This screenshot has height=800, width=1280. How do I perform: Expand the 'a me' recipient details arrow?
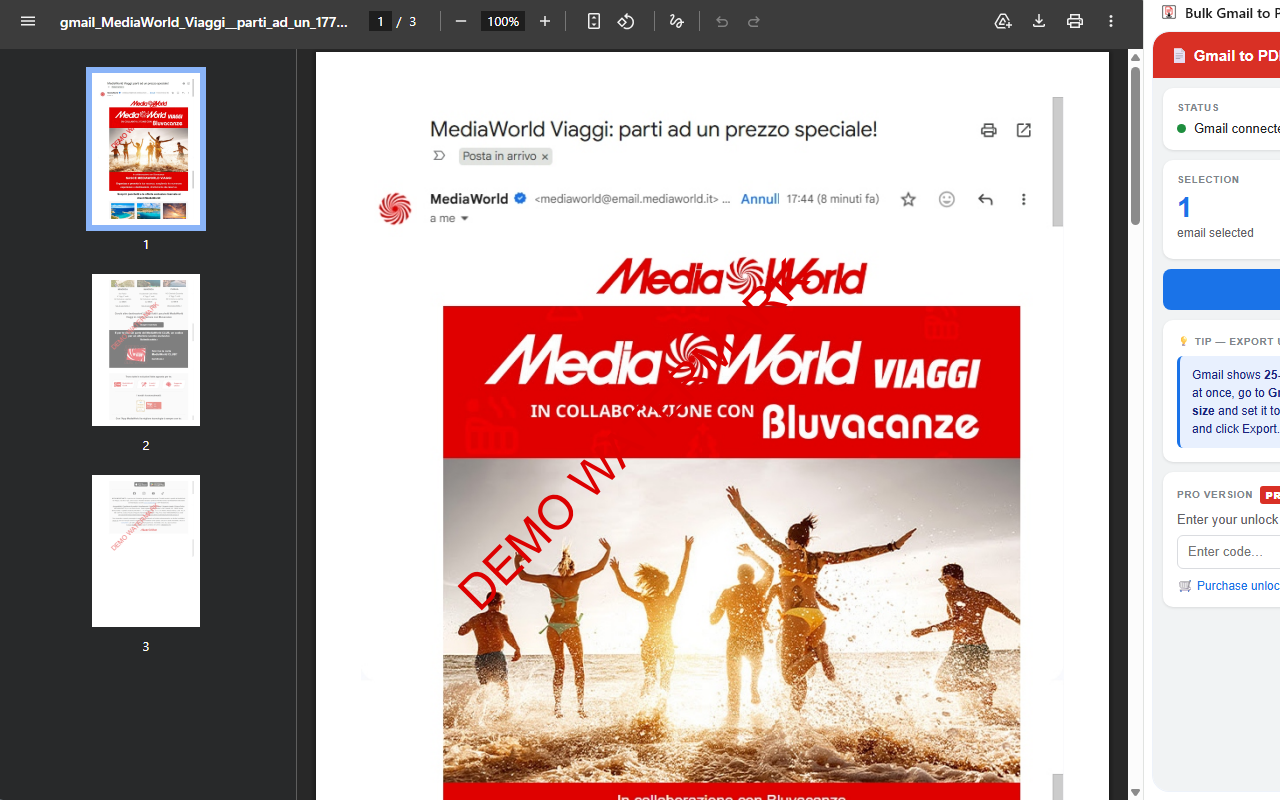464,219
